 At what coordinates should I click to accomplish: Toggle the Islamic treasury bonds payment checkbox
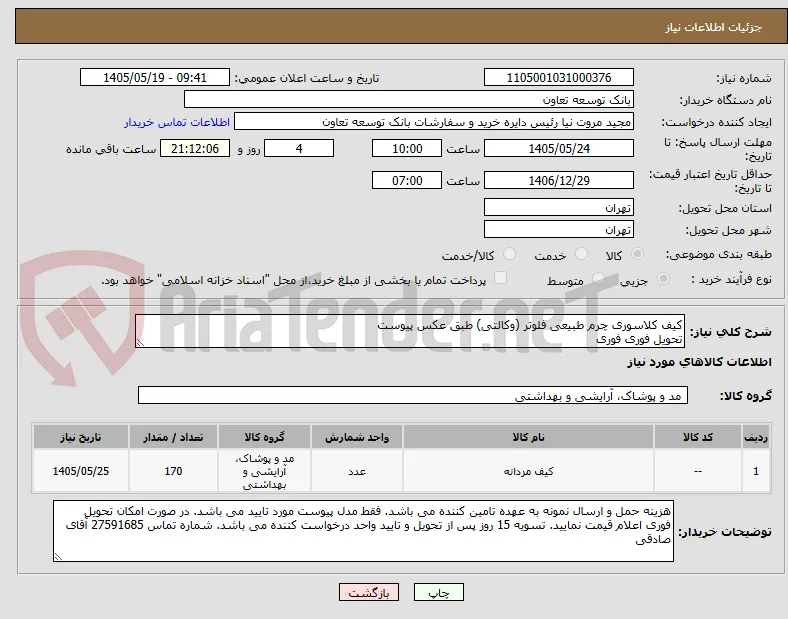(x=500, y=278)
